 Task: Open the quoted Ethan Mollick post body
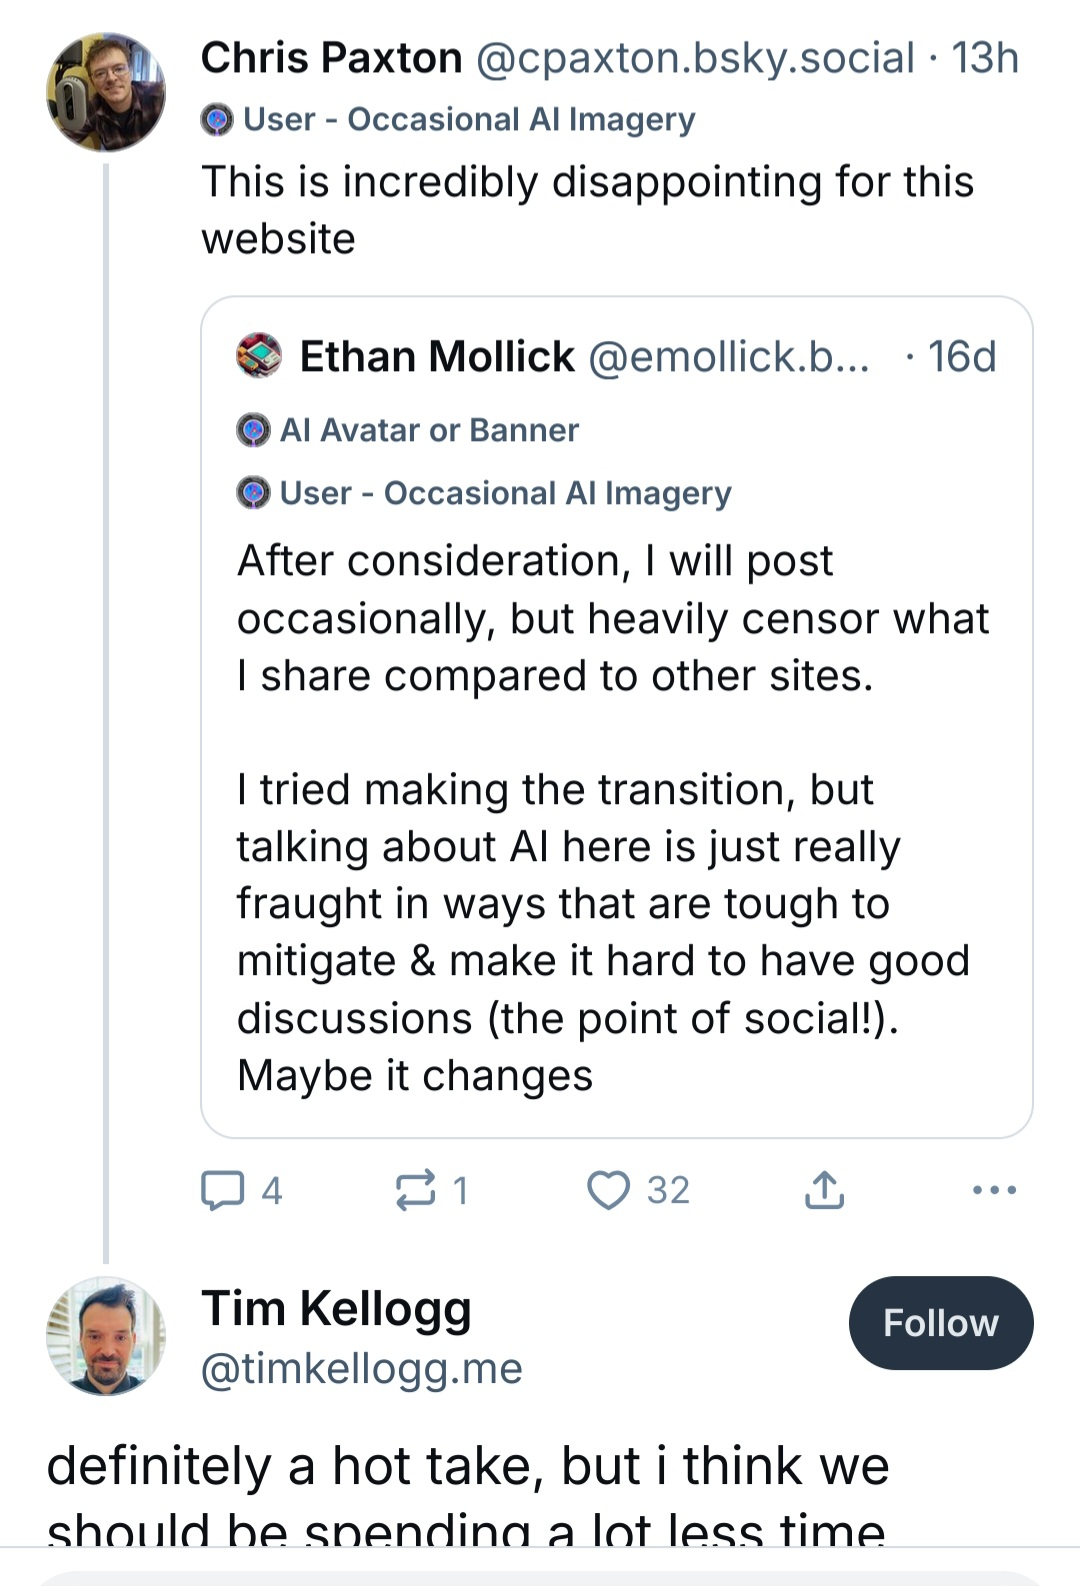click(x=610, y=818)
